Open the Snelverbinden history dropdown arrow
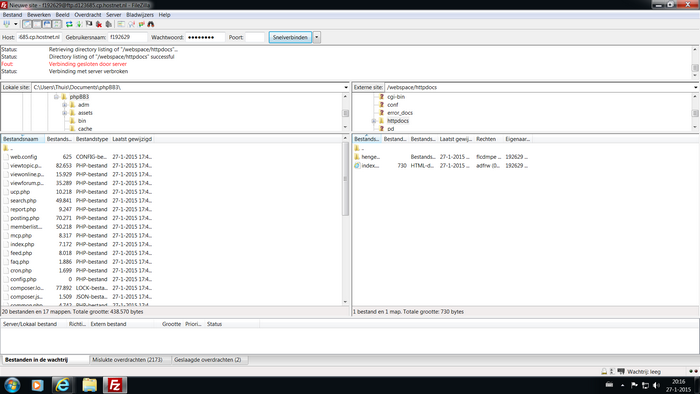Screen dimensions: 700x394 coord(317,37)
